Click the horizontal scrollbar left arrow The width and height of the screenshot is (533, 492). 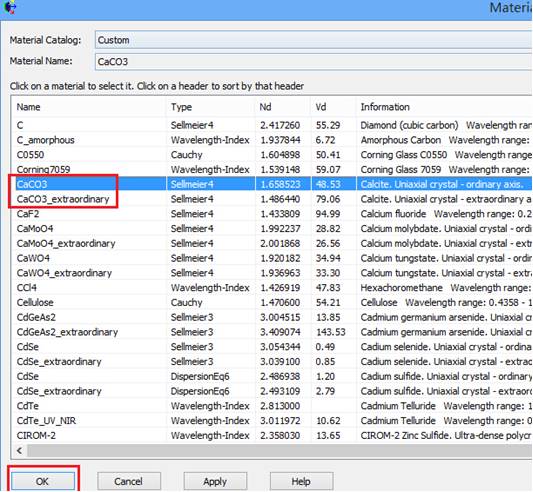(20, 451)
